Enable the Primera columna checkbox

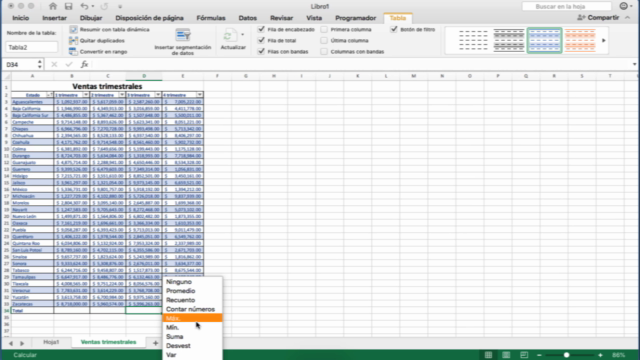tap(324, 29)
